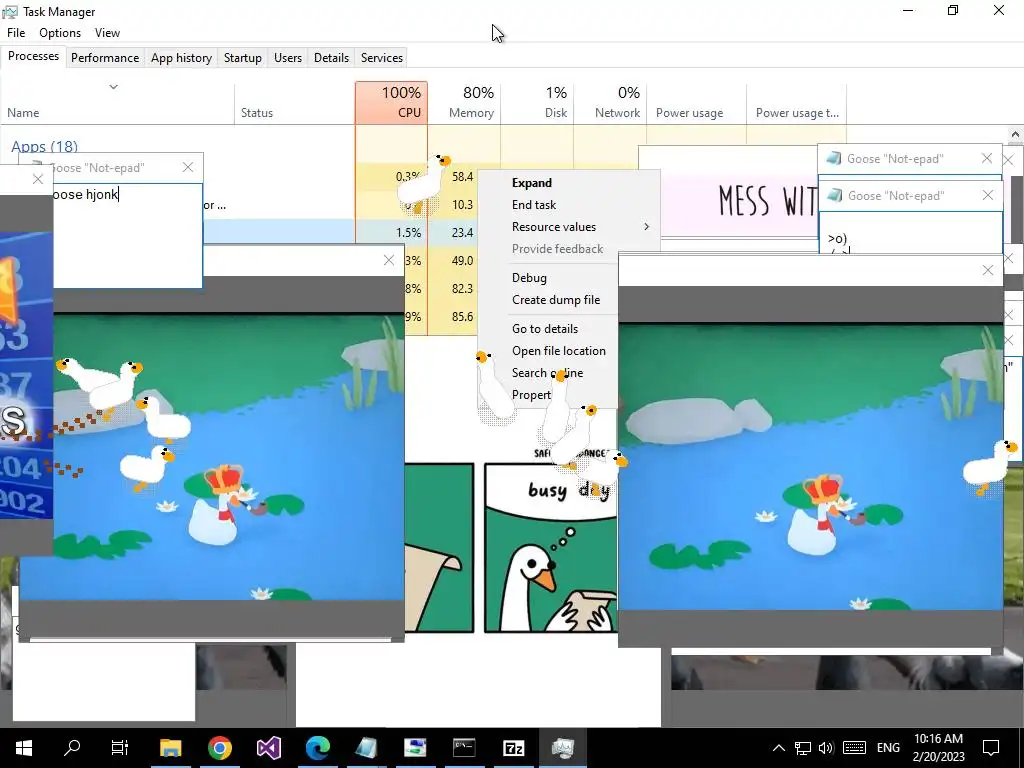Click the 82.3 memory value cell

tap(462, 289)
